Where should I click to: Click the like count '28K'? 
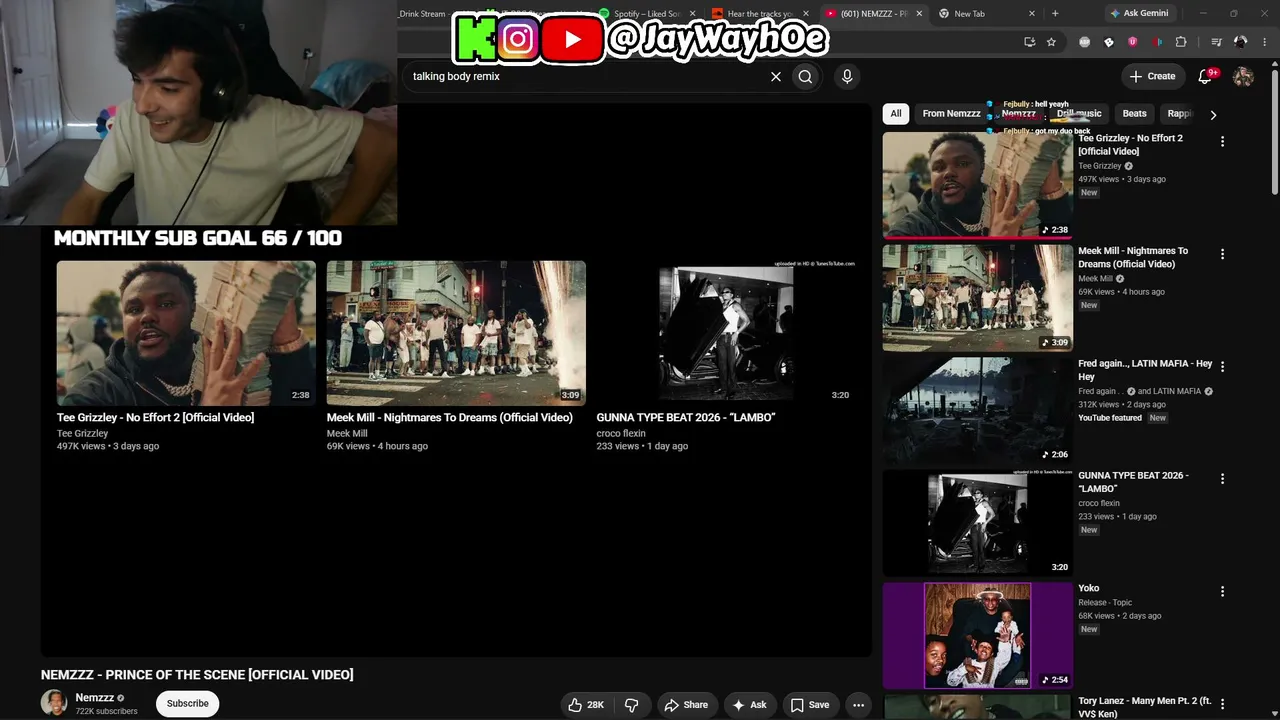point(595,705)
